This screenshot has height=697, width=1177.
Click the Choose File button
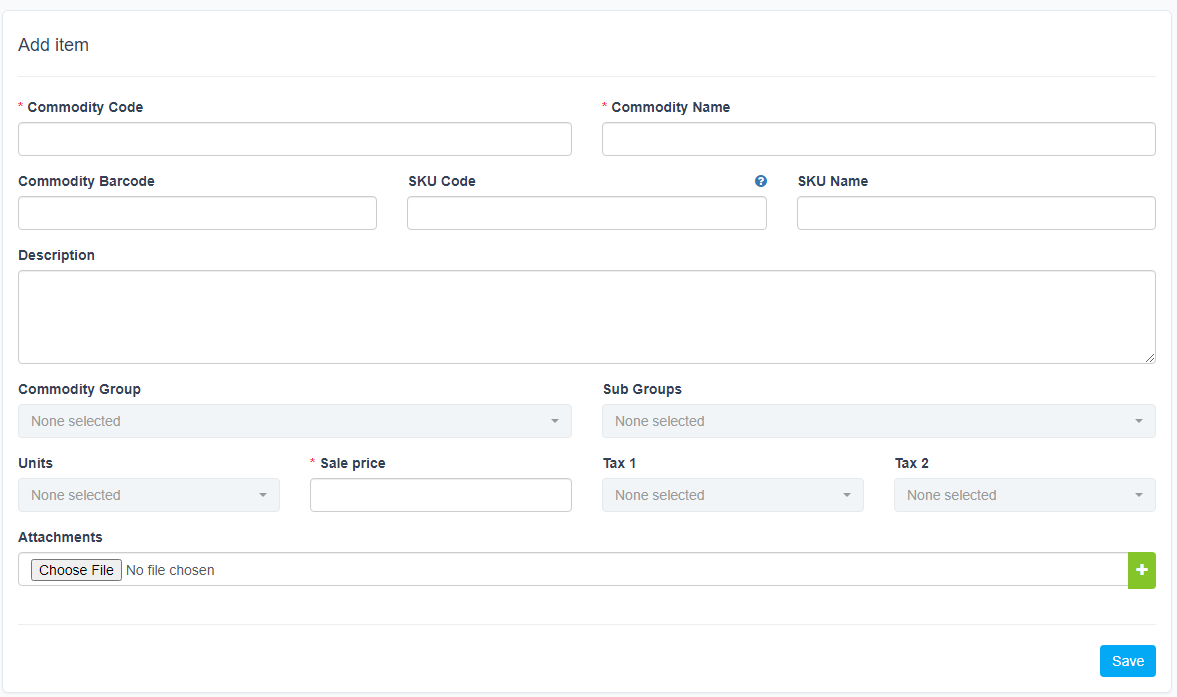(x=76, y=570)
